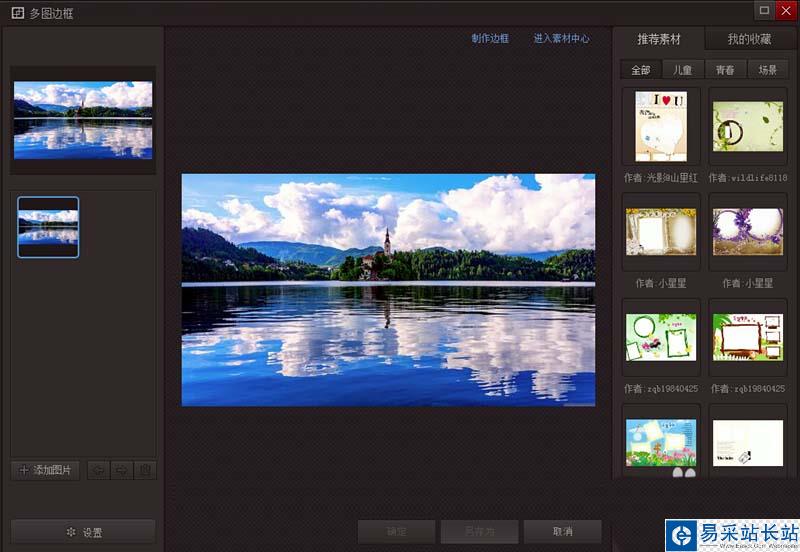The image size is (800, 552).
Task: Select the 场景 category filter
Action: click(x=767, y=69)
